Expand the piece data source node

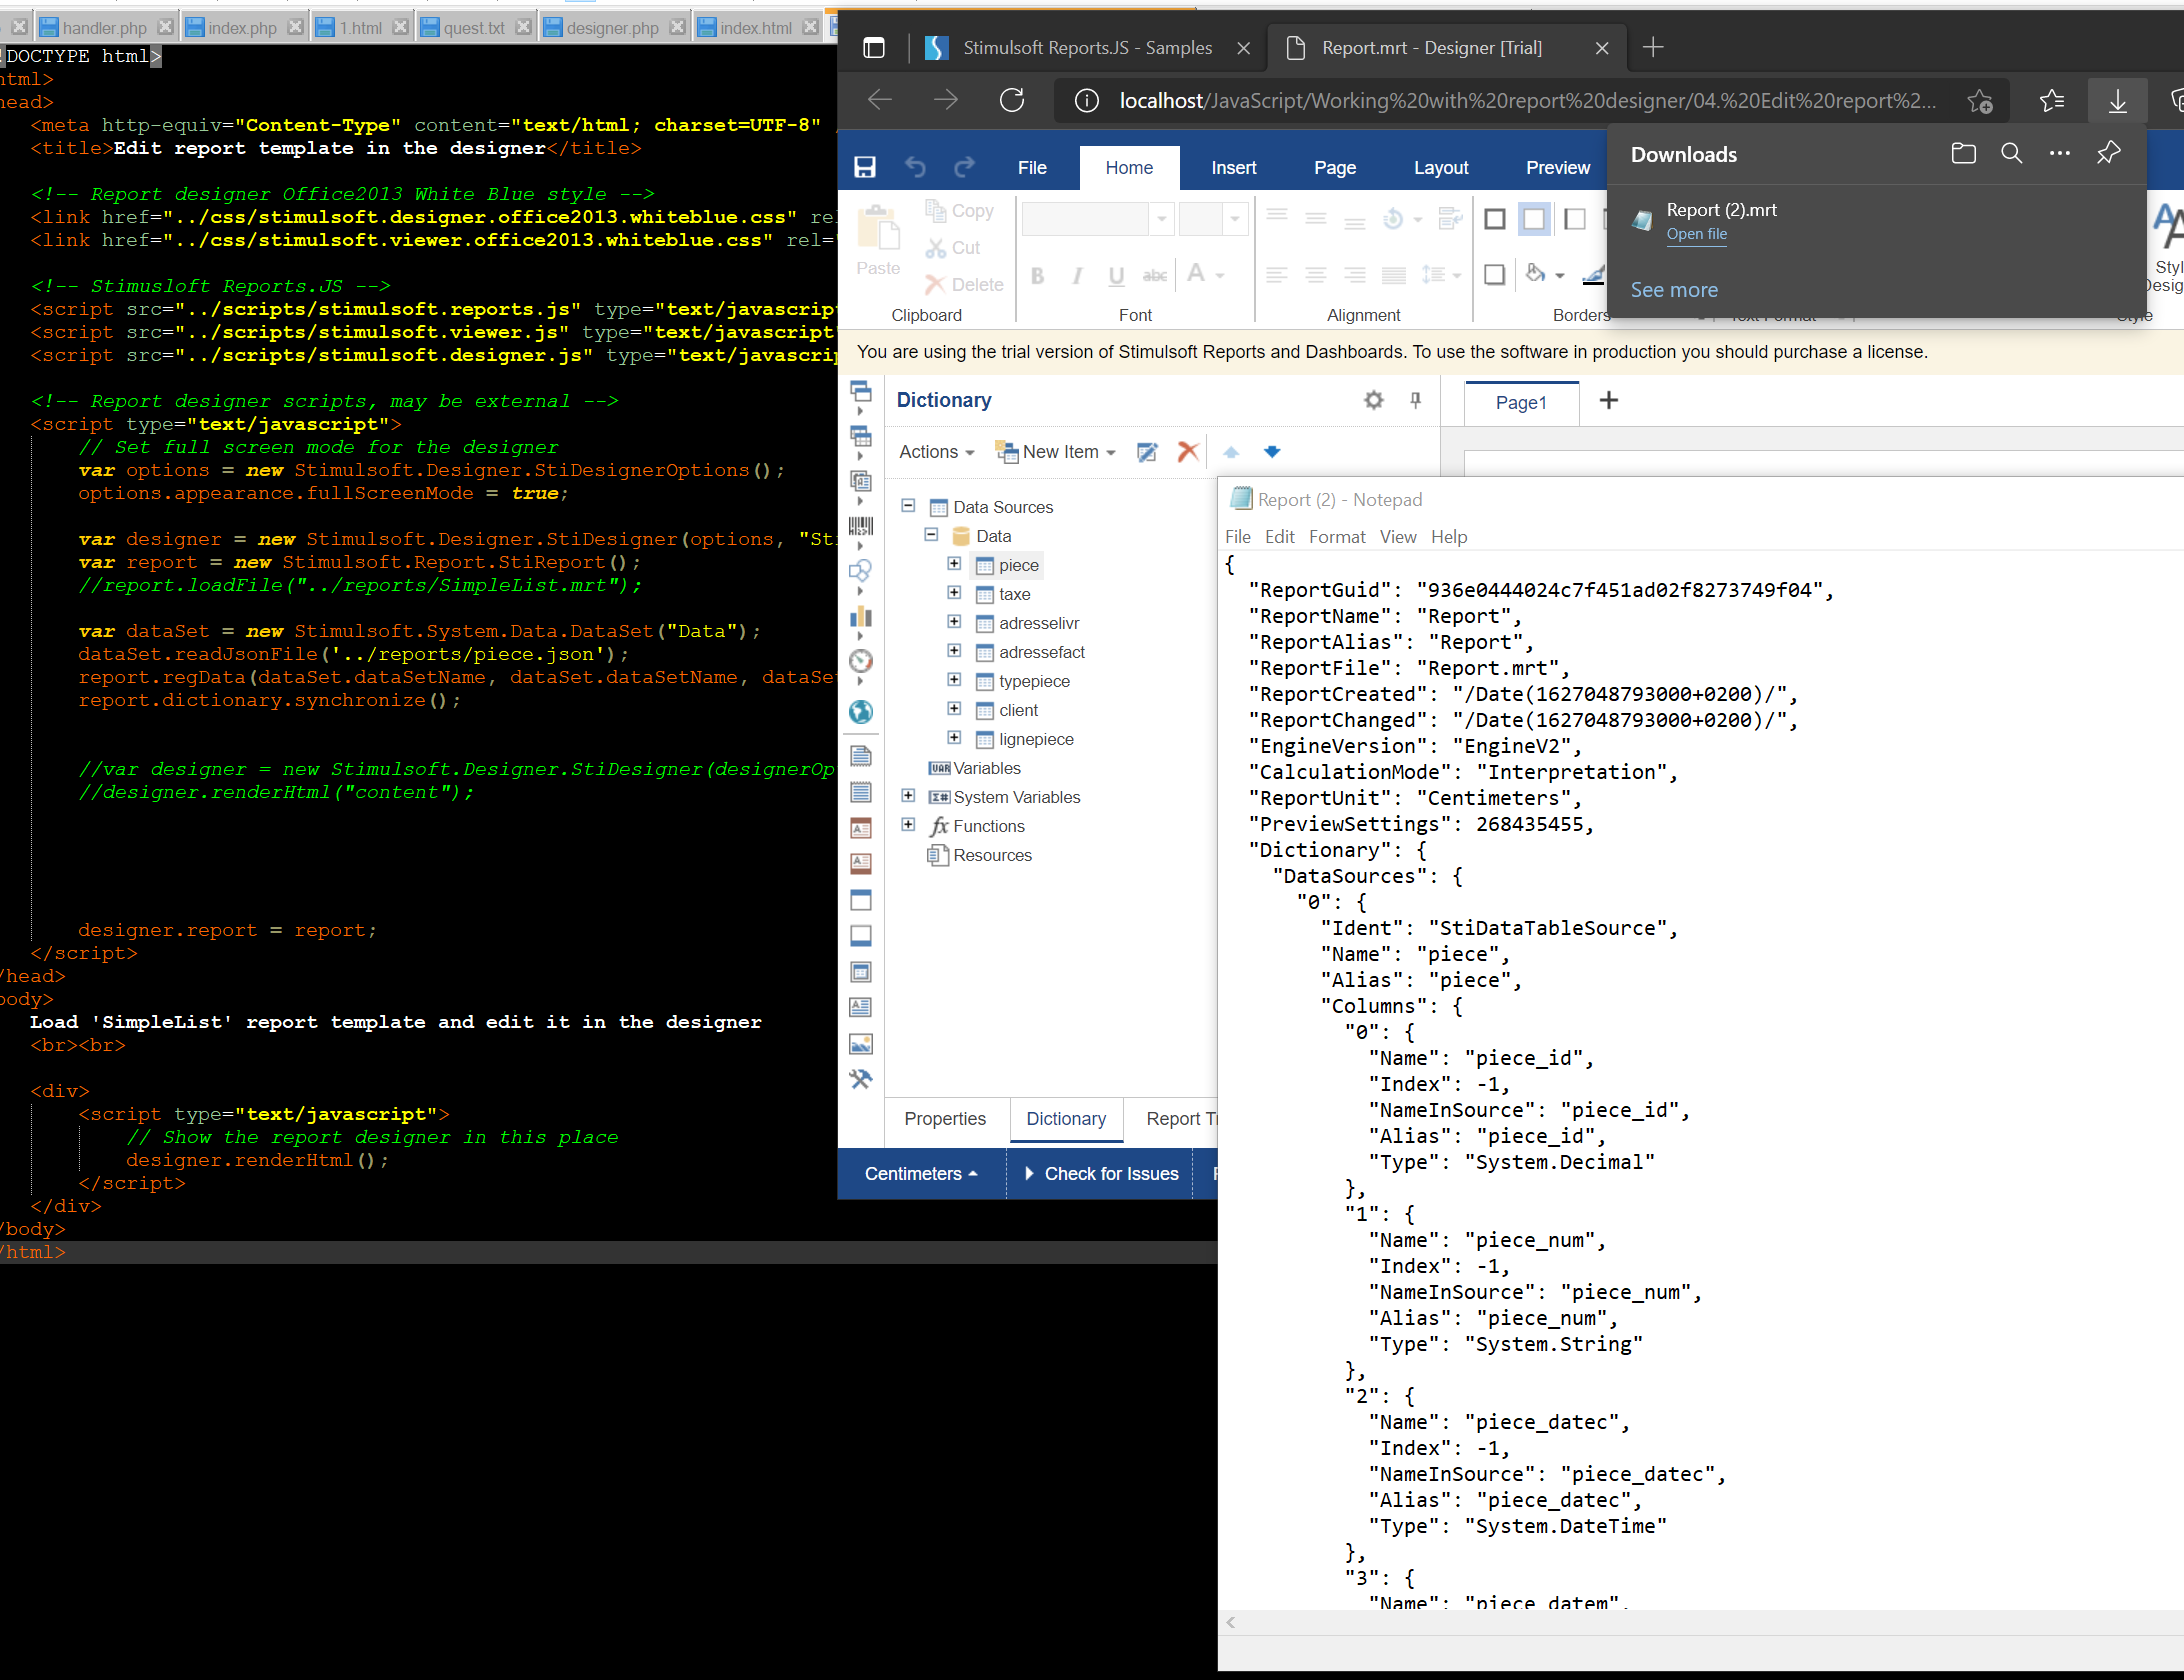point(954,564)
